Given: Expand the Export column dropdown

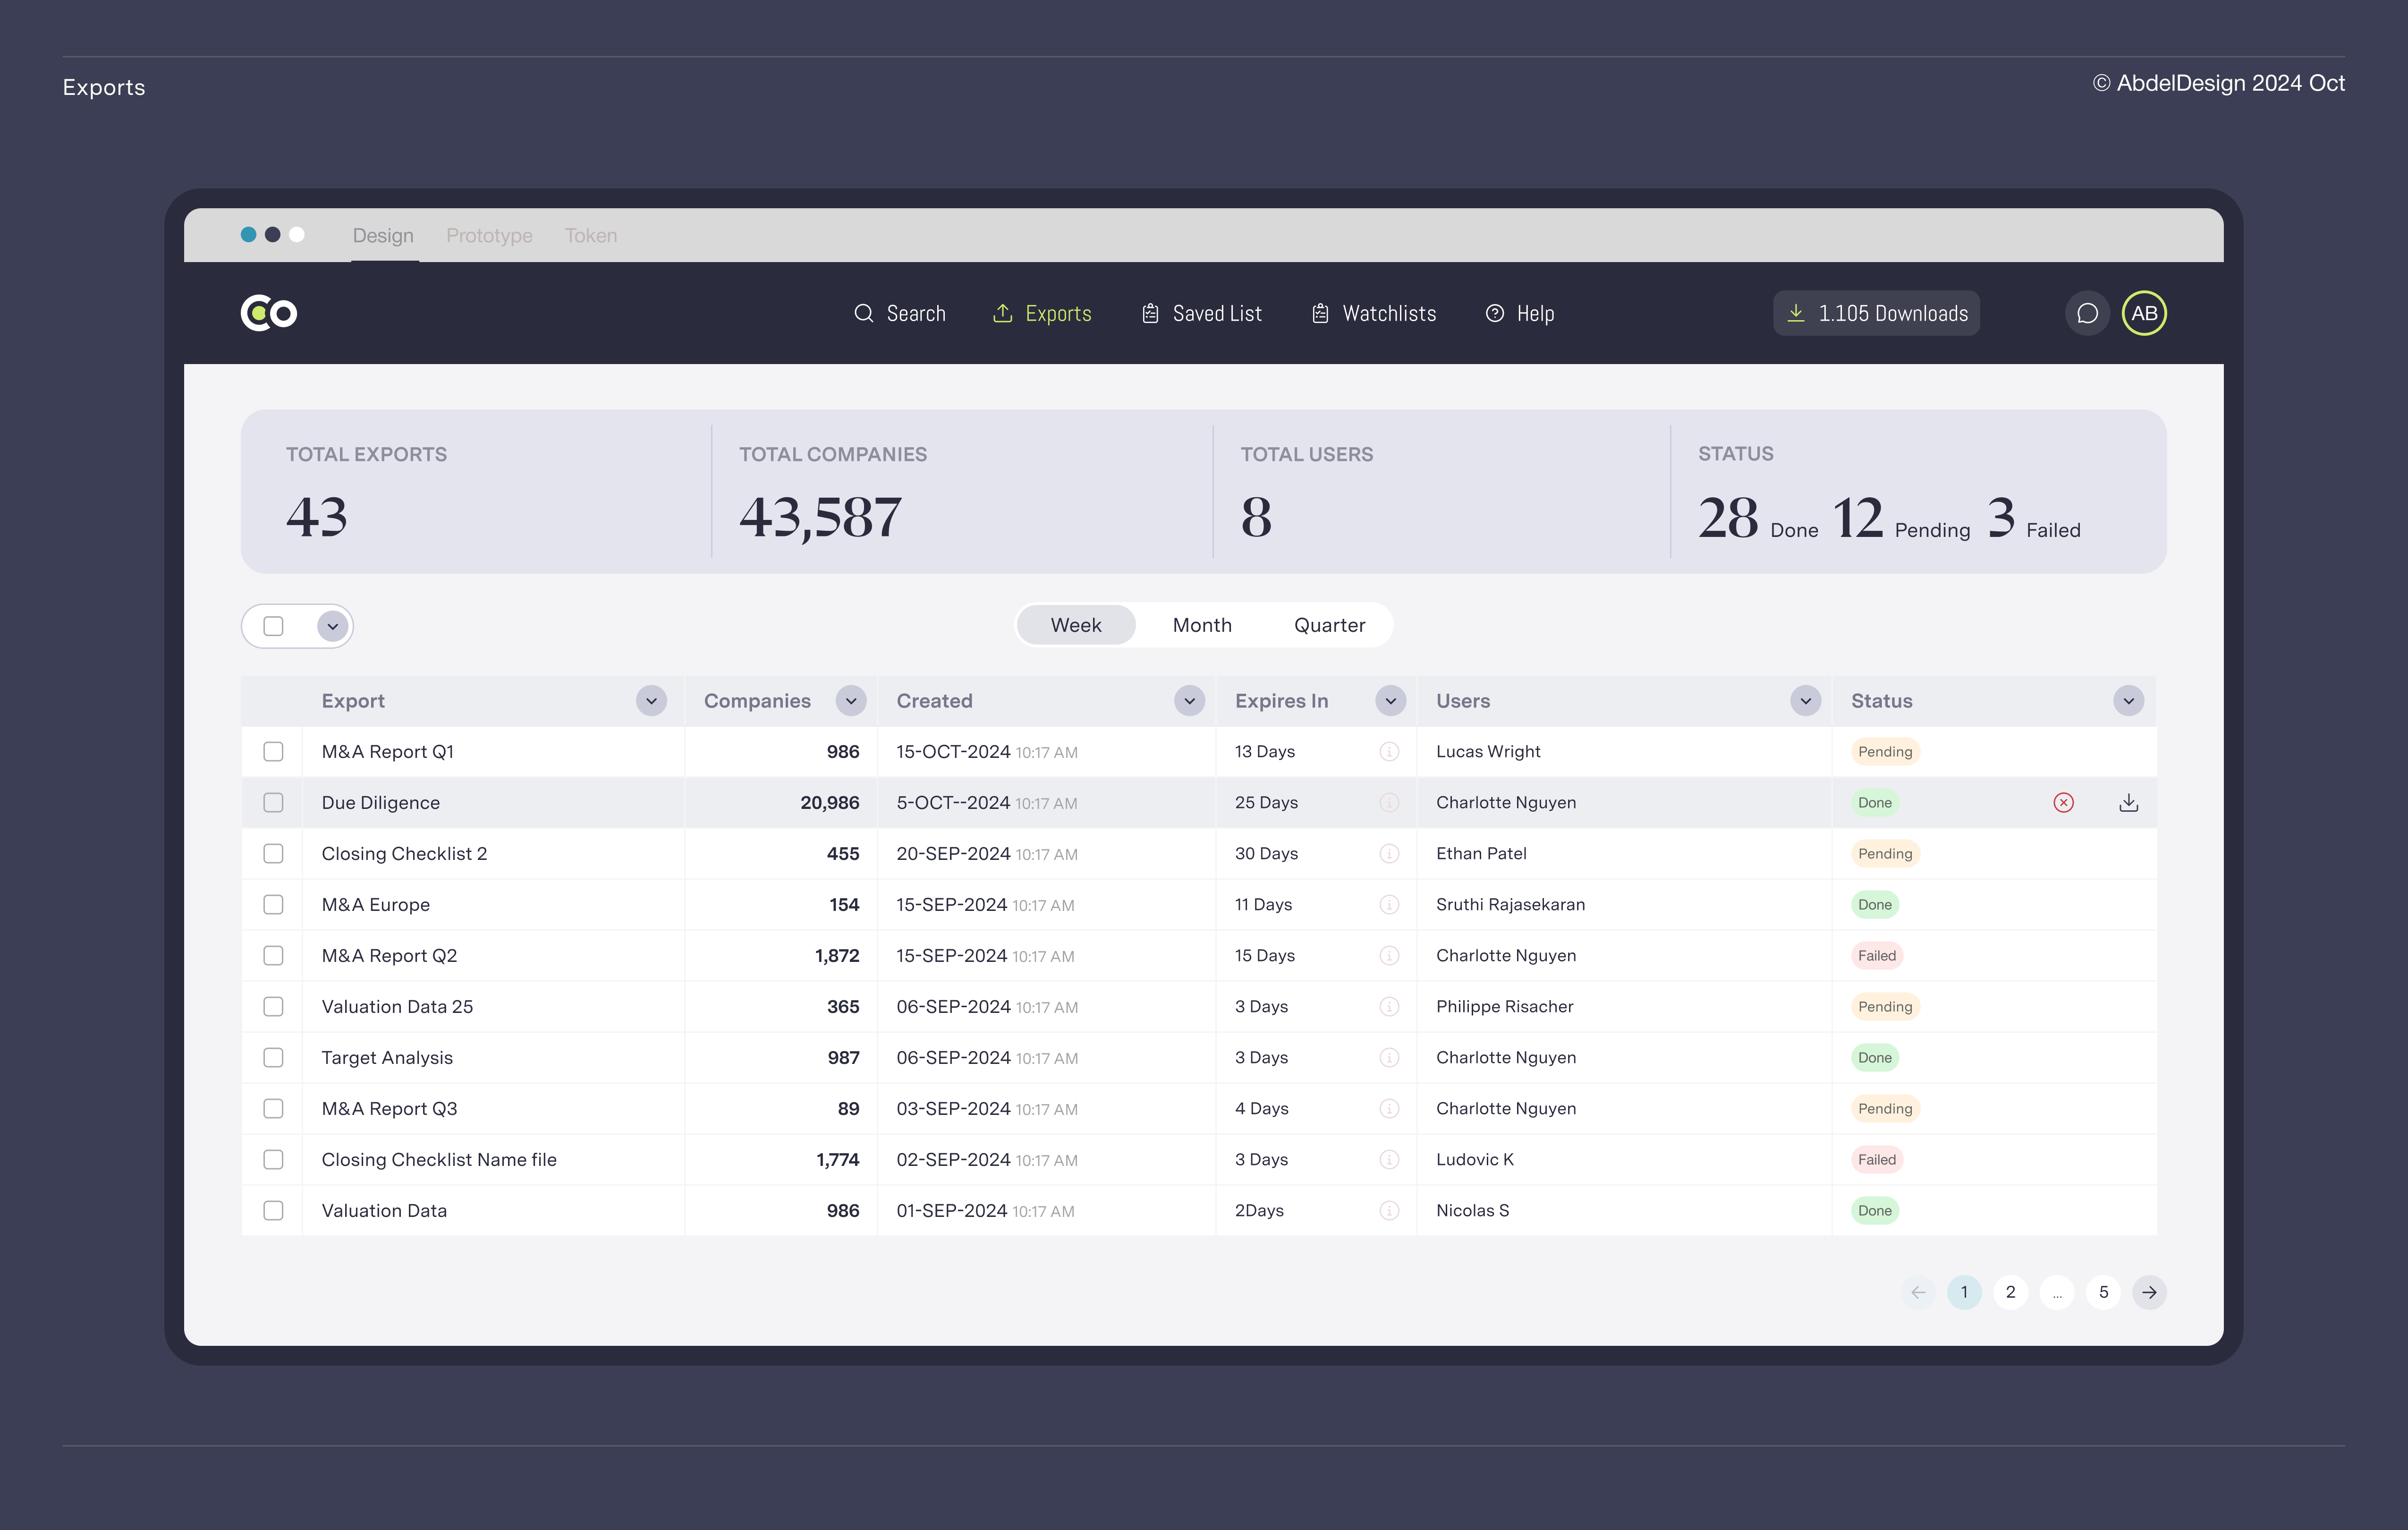Looking at the screenshot, I should click(x=651, y=701).
